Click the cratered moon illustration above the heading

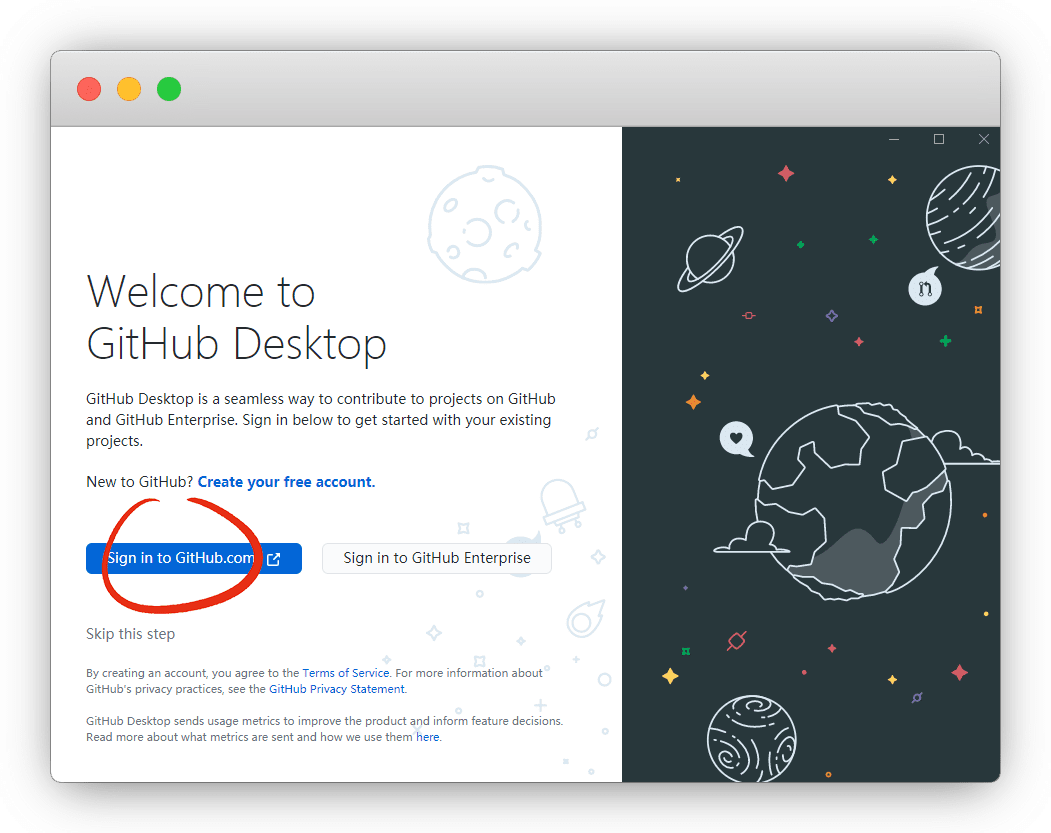coord(485,223)
